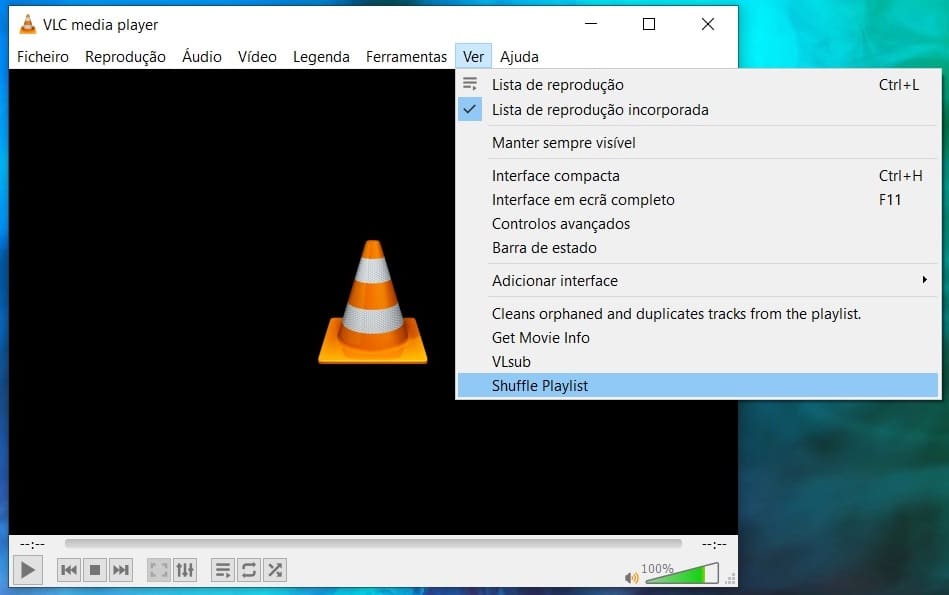Screen dimensions: 949x595
Task: Open the Ajuda menu
Action: click(x=519, y=57)
